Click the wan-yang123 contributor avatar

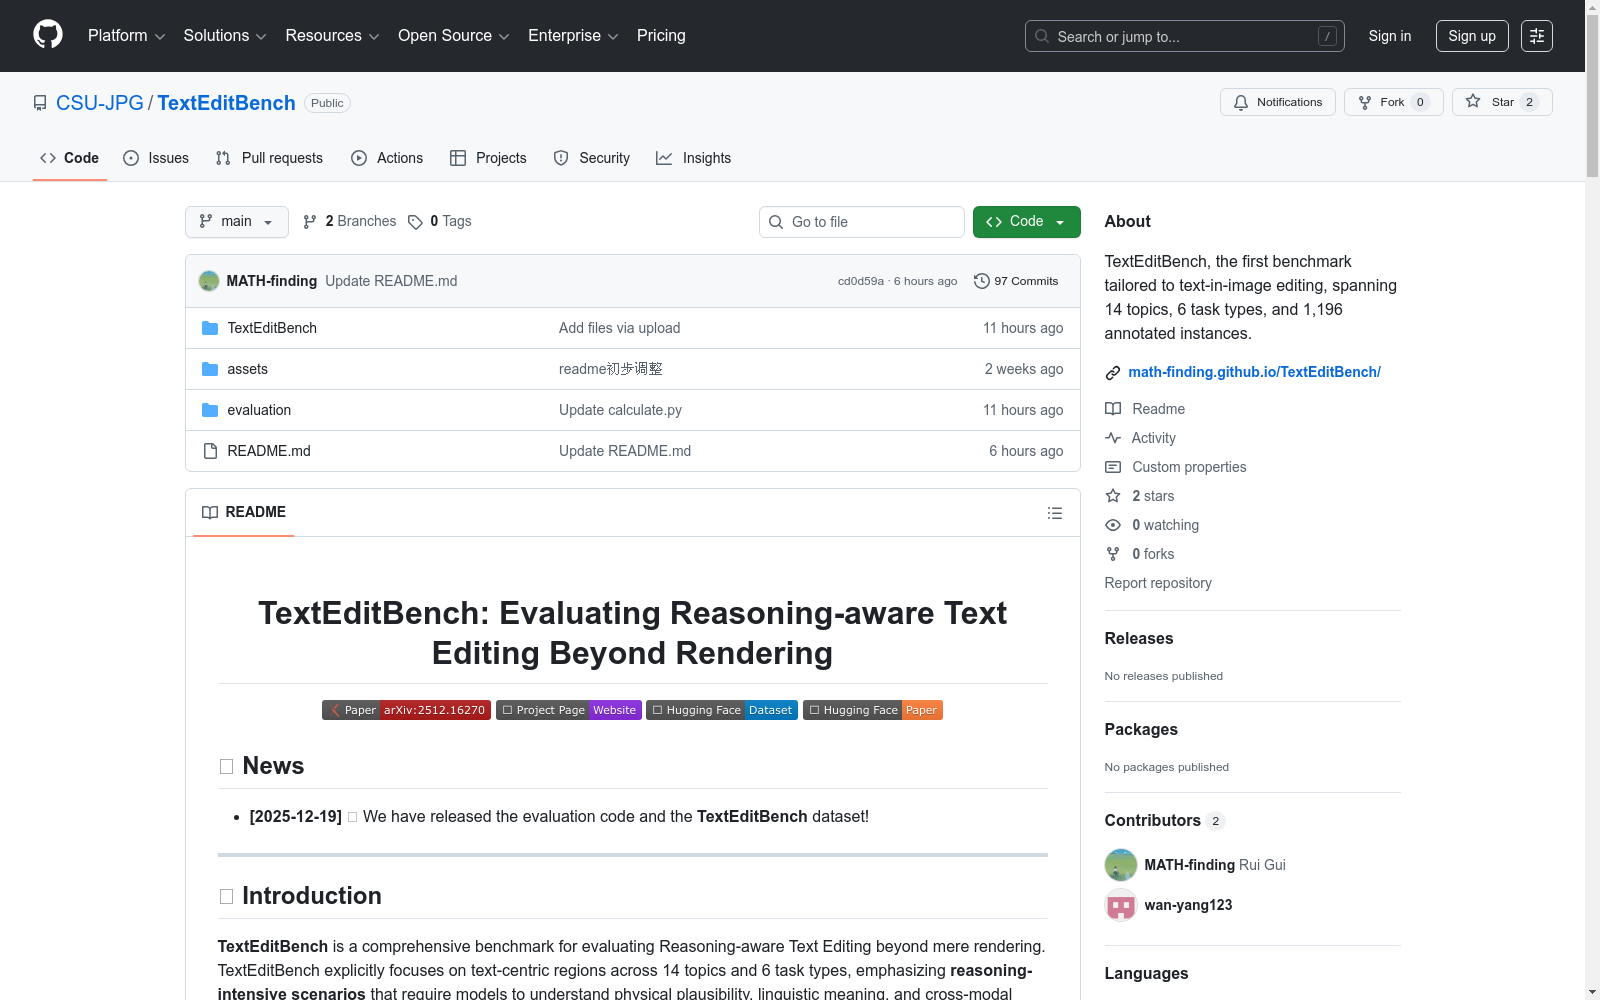(1121, 905)
